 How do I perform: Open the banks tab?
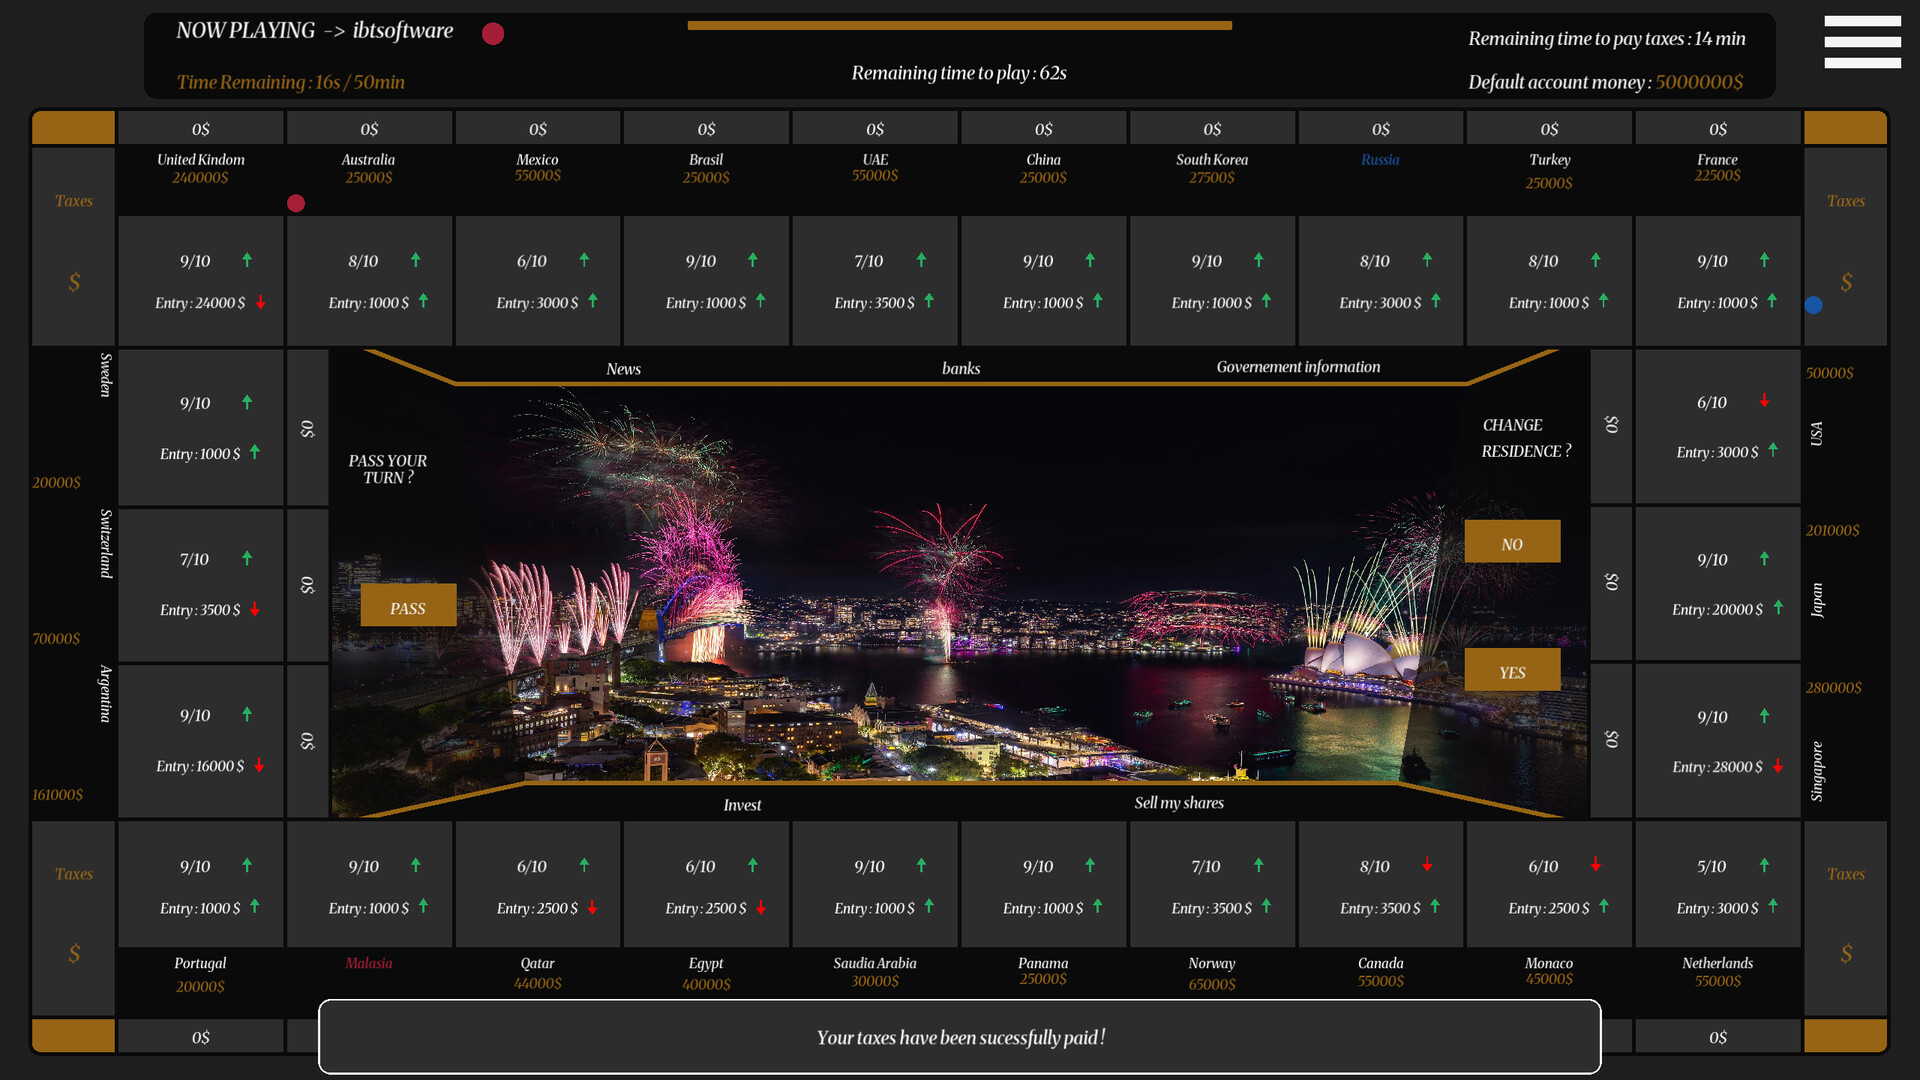(x=961, y=368)
